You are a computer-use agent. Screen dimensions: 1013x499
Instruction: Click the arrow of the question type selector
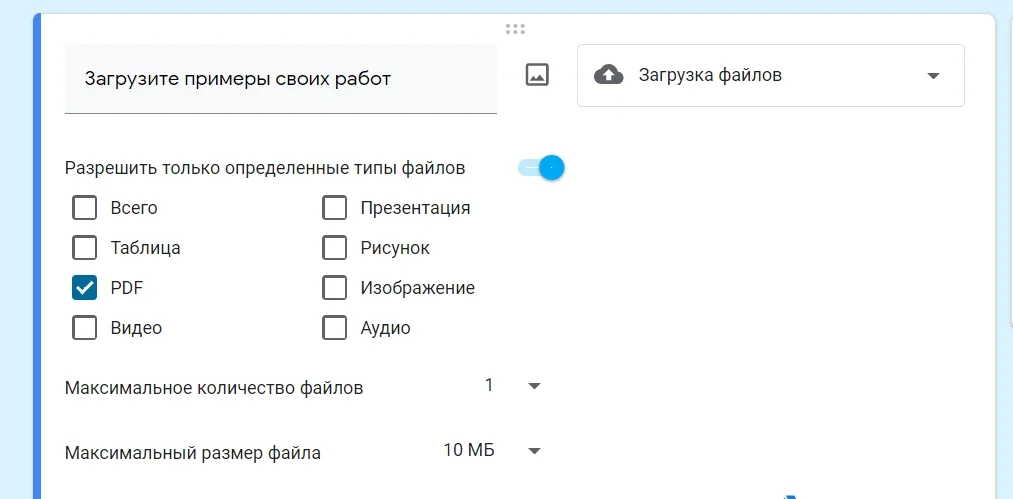[933, 76]
